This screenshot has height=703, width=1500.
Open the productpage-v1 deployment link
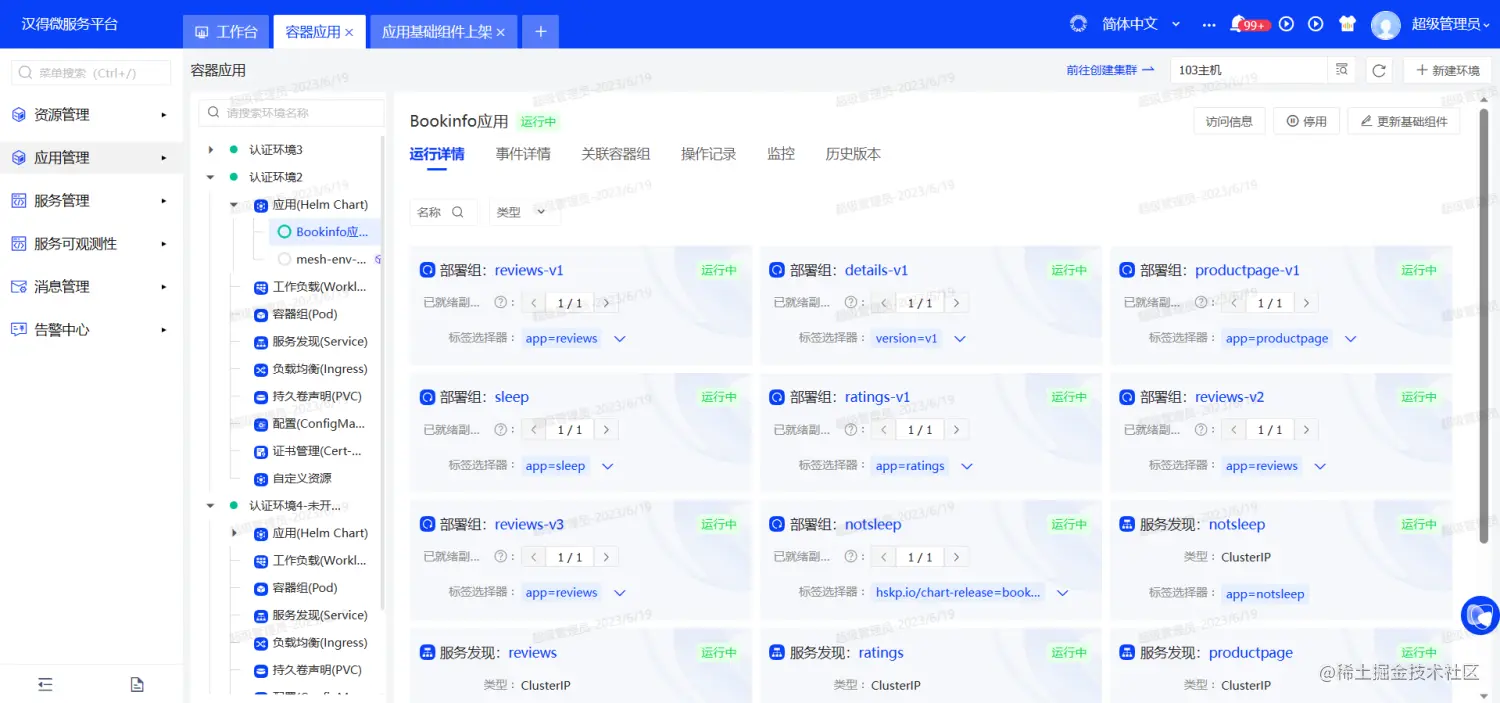1247,270
